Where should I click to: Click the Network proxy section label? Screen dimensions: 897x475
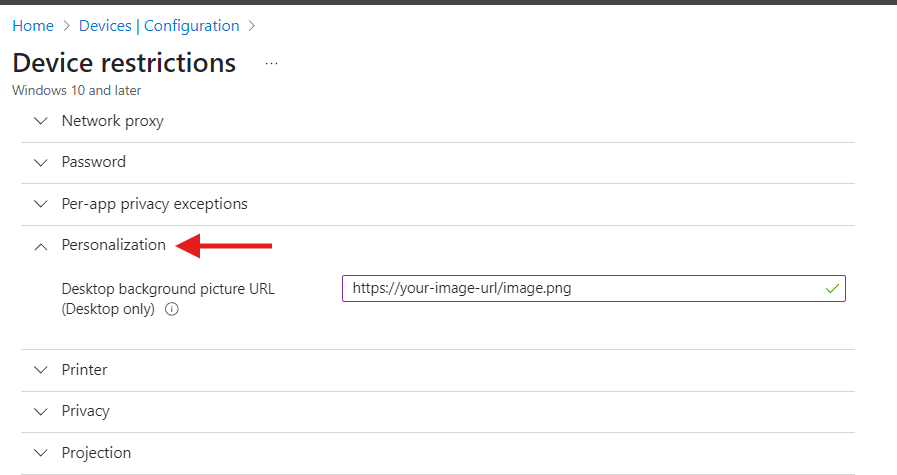[112, 121]
